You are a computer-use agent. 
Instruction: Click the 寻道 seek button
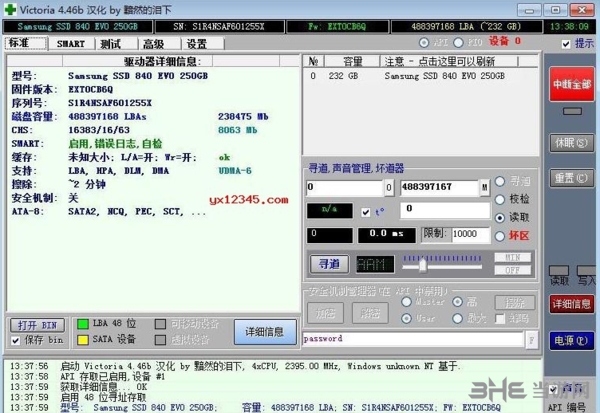tap(329, 264)
